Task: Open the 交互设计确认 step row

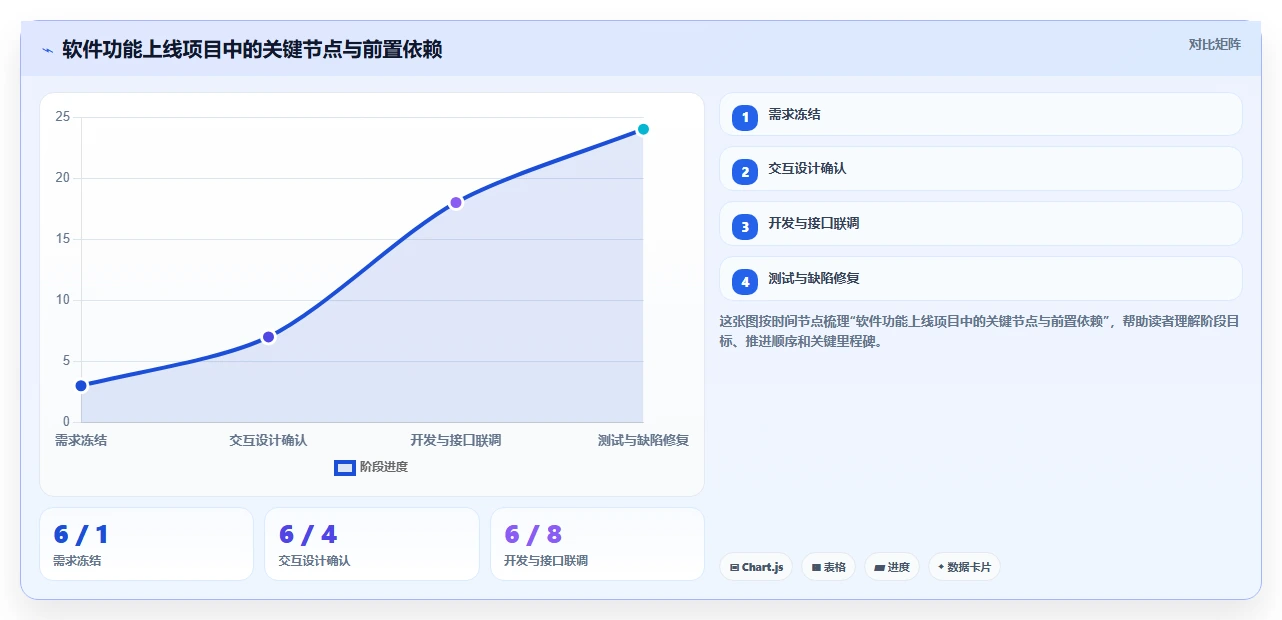Action: click(980, 169)
